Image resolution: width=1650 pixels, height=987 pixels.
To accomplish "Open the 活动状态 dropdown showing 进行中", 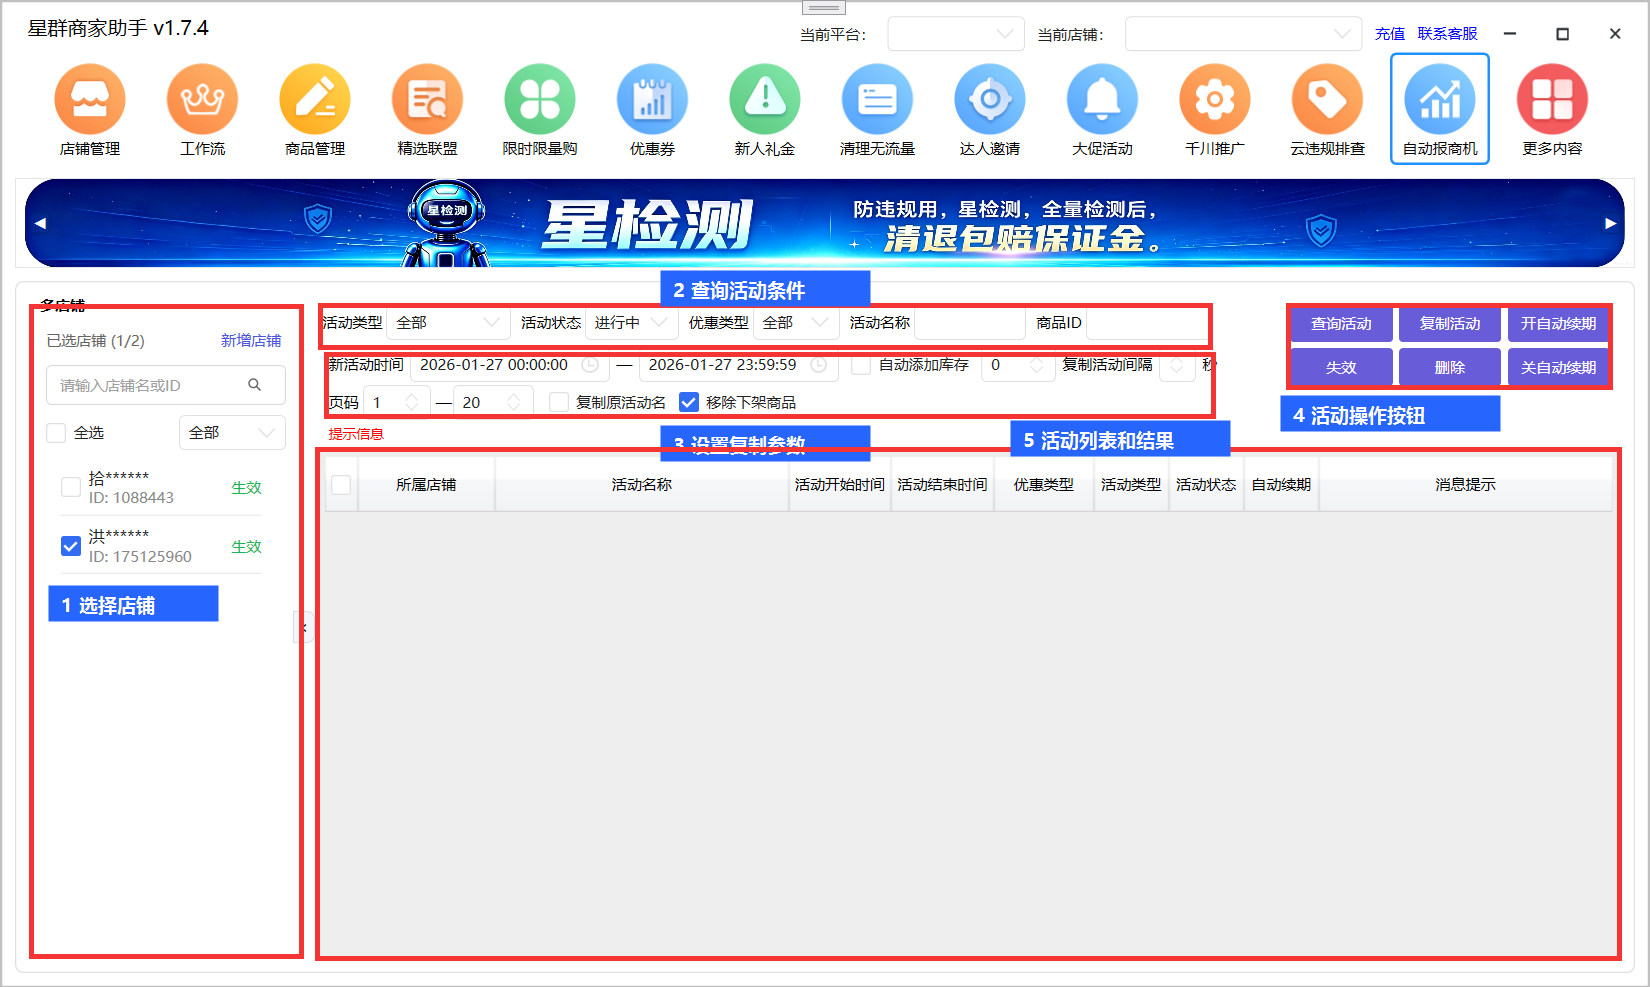I will [631, 323].
